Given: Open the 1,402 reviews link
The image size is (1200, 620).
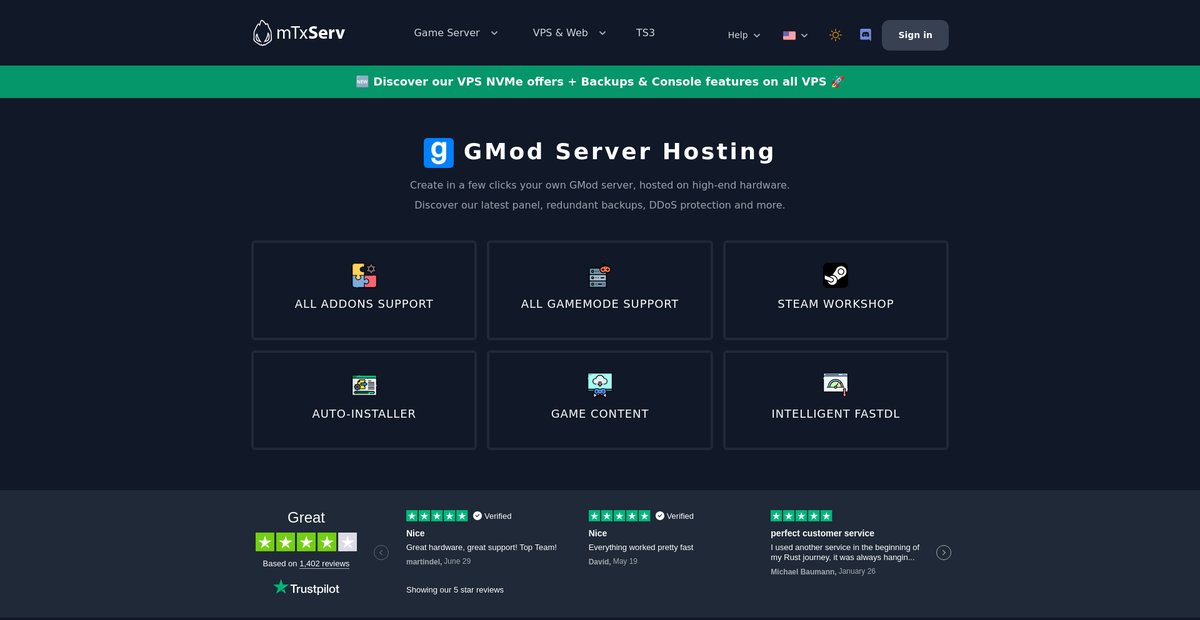Looking at the screenshot, I should pos(324,564).
